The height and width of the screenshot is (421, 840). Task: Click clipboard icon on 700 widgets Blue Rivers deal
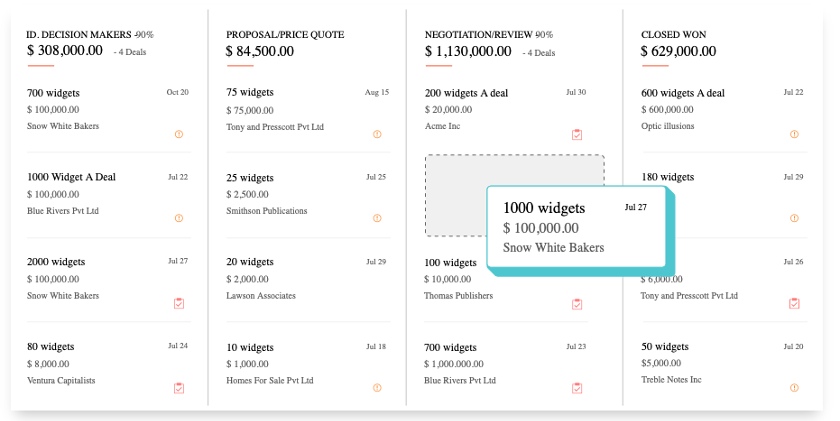tap(577, 388)
